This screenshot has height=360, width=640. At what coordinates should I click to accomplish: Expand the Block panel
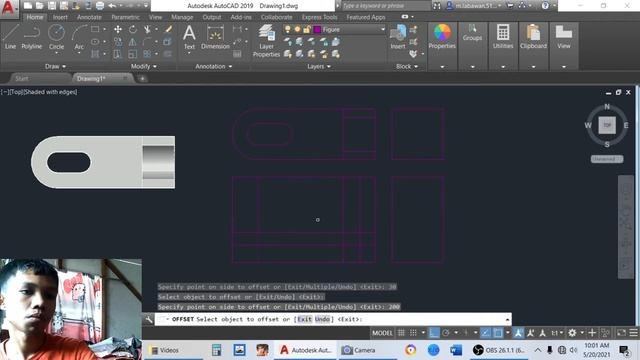(x=407, y=66)
